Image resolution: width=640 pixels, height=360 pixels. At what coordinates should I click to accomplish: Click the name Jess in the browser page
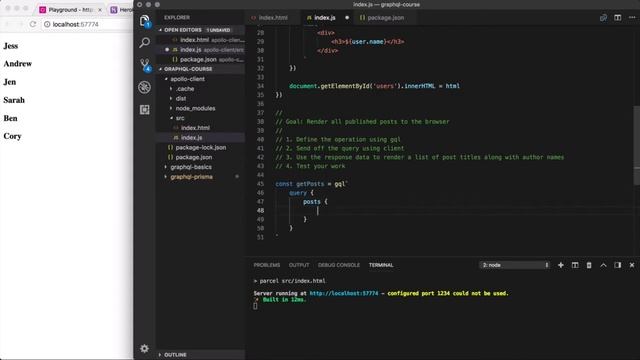pyautogui.click(x=11, y=46)
